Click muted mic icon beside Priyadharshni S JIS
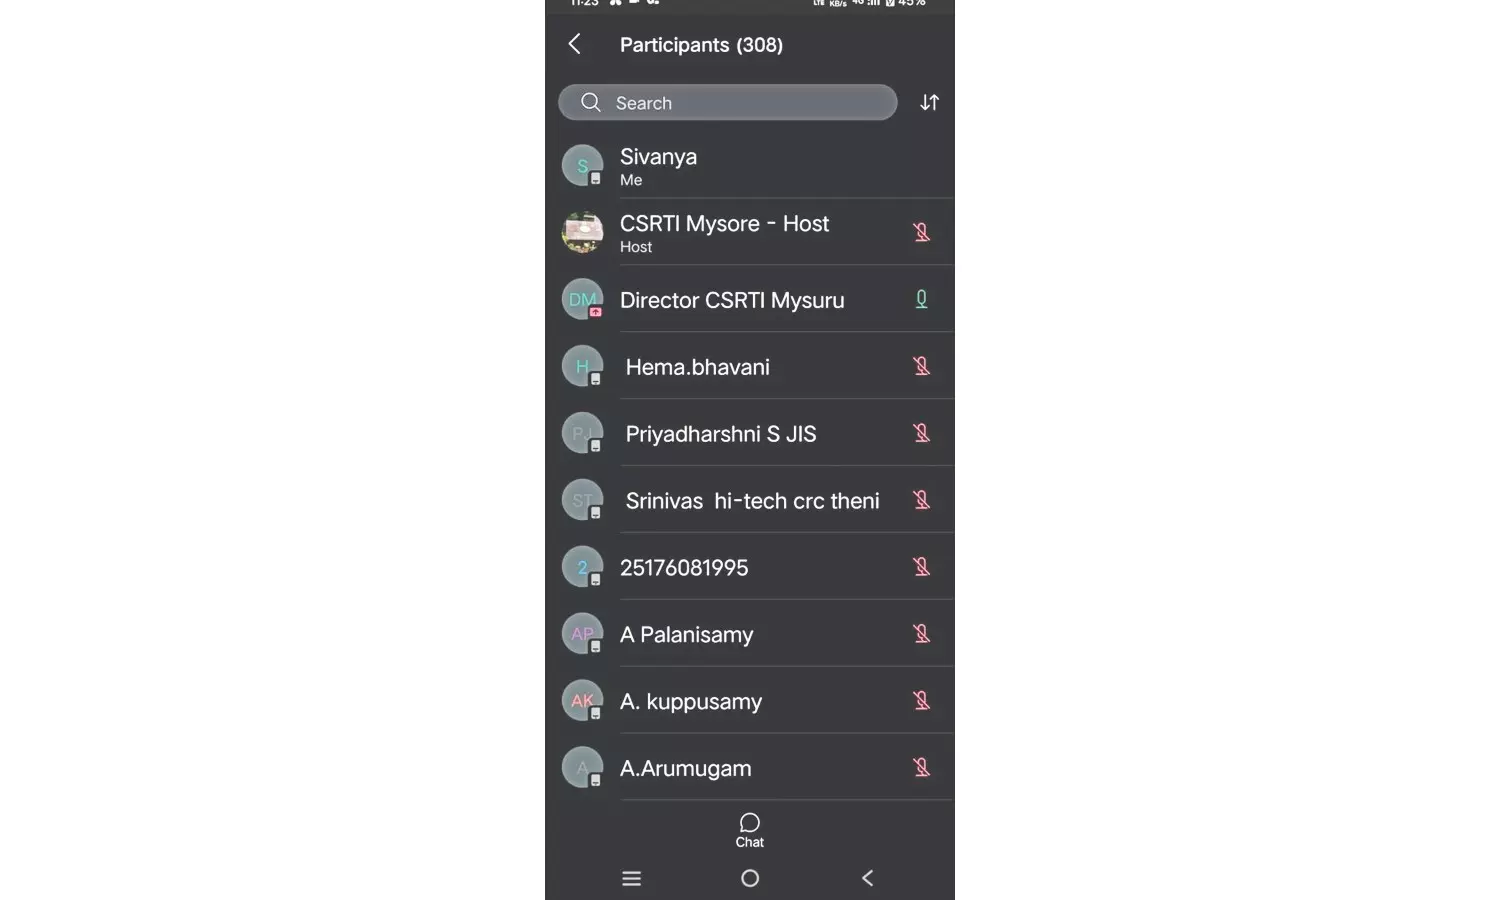The width and height of the screenshot is (1500, 900). tap(921, 433)
